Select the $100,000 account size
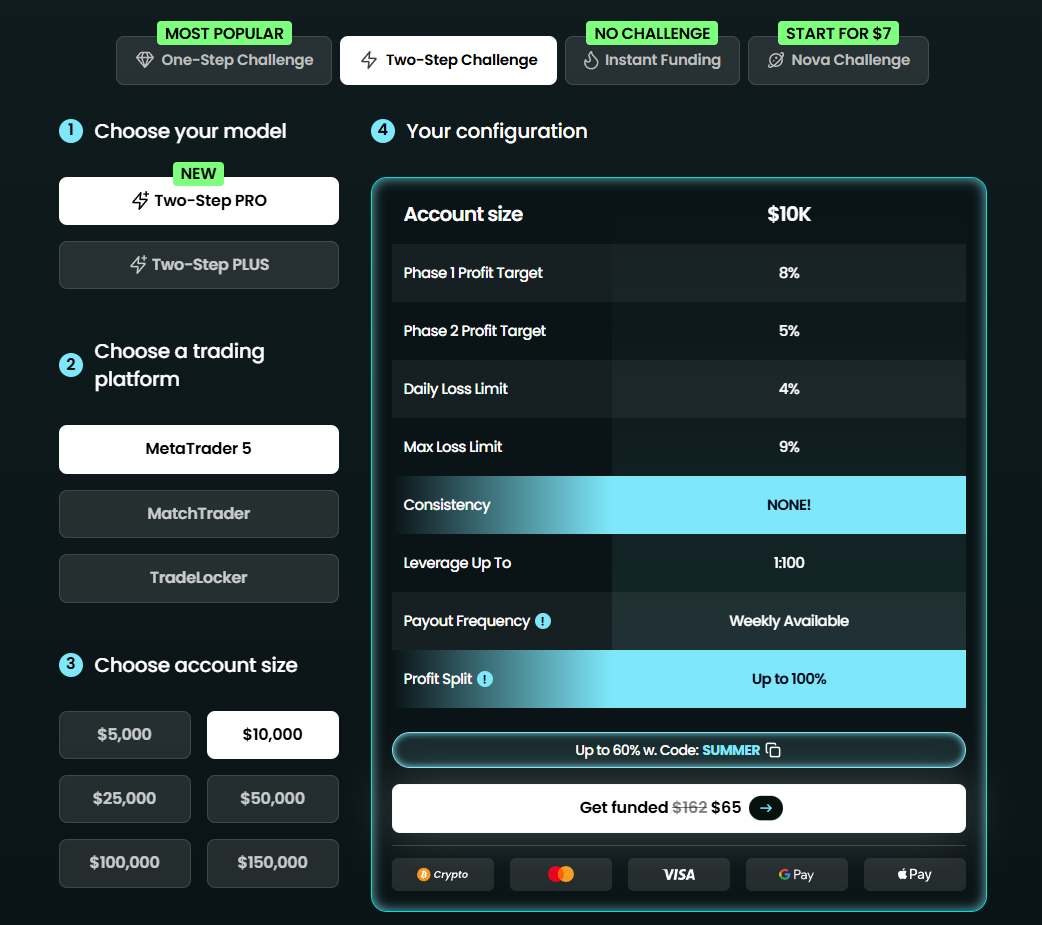The height and width of the screenshot is (925, 1042). [125, 863]
